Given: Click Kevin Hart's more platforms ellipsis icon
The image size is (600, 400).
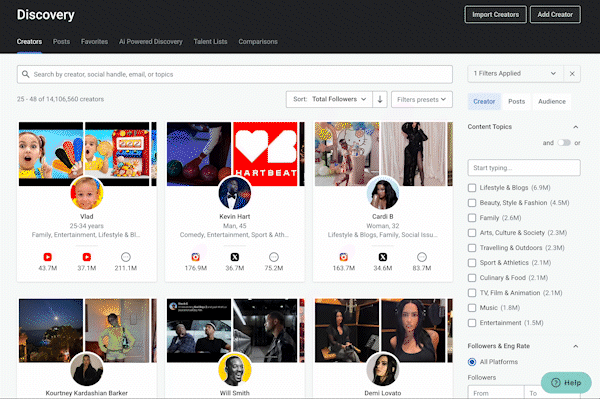Looking at the screenshot, I should click(274, 257).
